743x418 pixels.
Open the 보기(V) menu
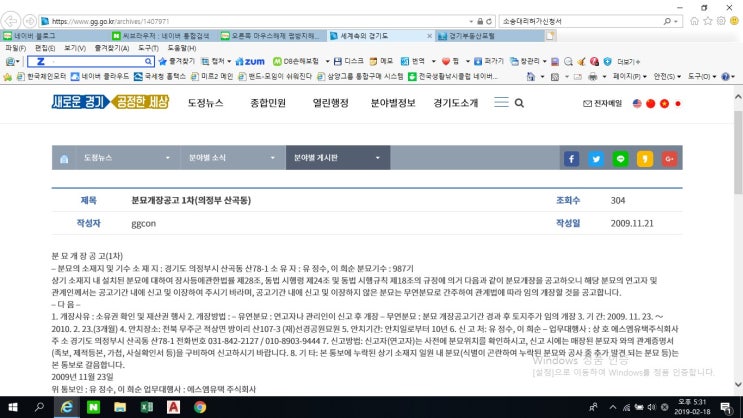(75, 48)
